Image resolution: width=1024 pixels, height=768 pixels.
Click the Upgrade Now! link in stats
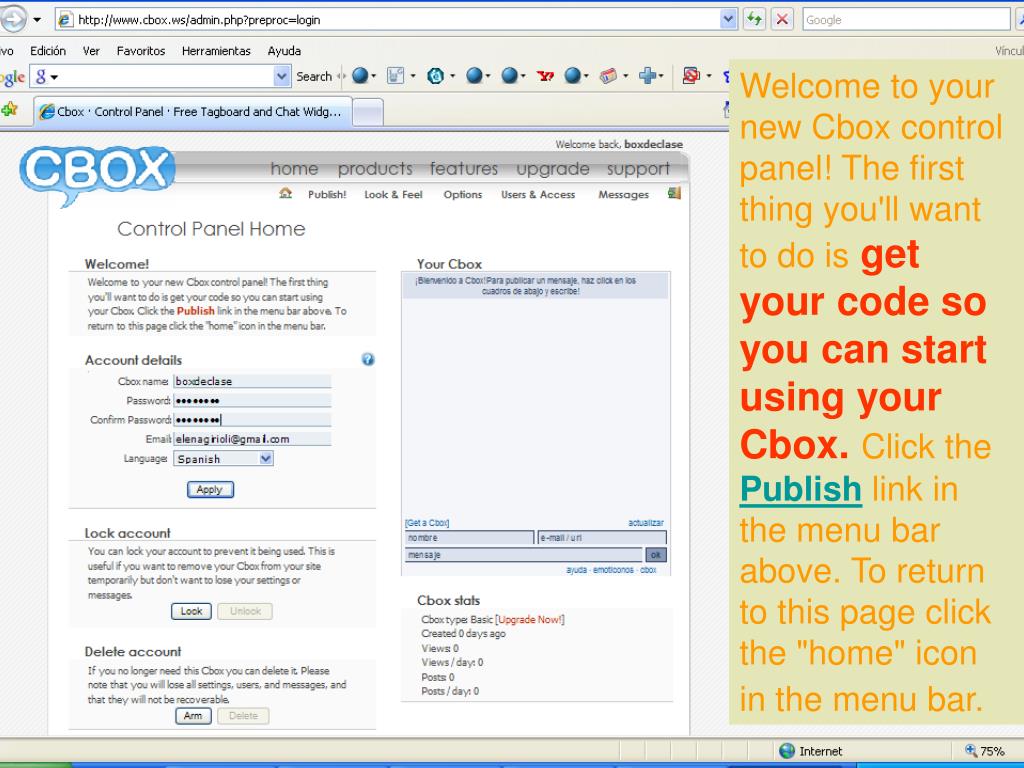point(530,620)
